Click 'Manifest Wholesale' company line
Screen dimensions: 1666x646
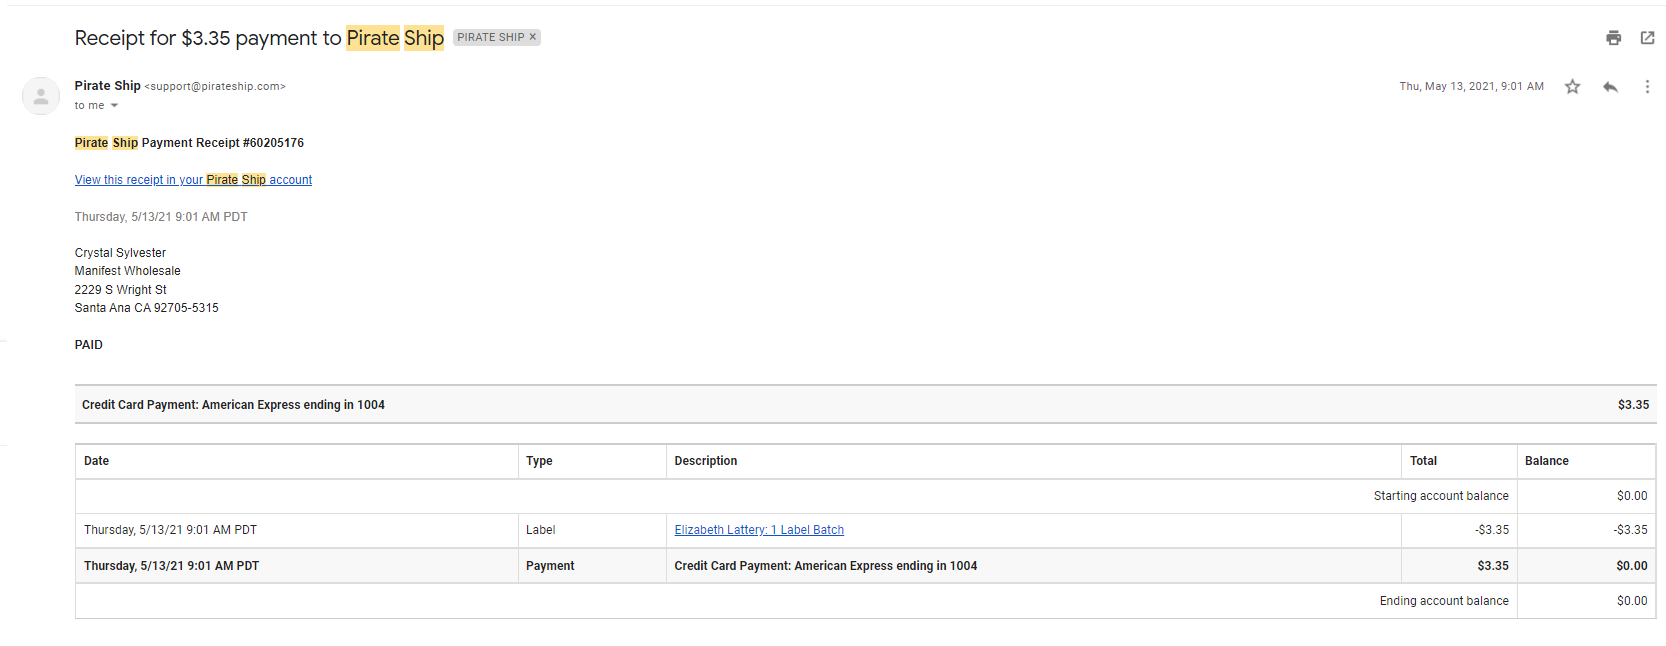click(x=127, y=271)
